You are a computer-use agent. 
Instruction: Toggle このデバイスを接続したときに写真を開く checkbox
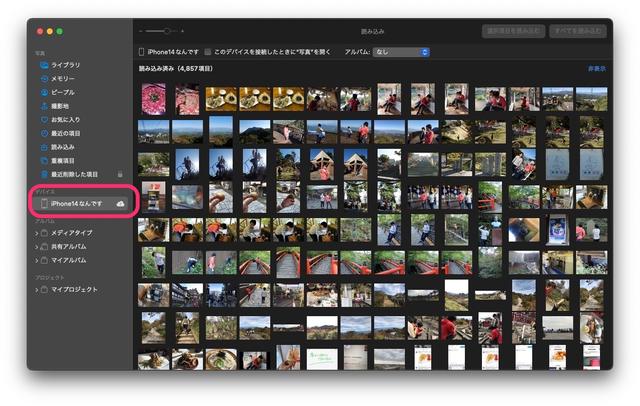(x=208, y=52)
